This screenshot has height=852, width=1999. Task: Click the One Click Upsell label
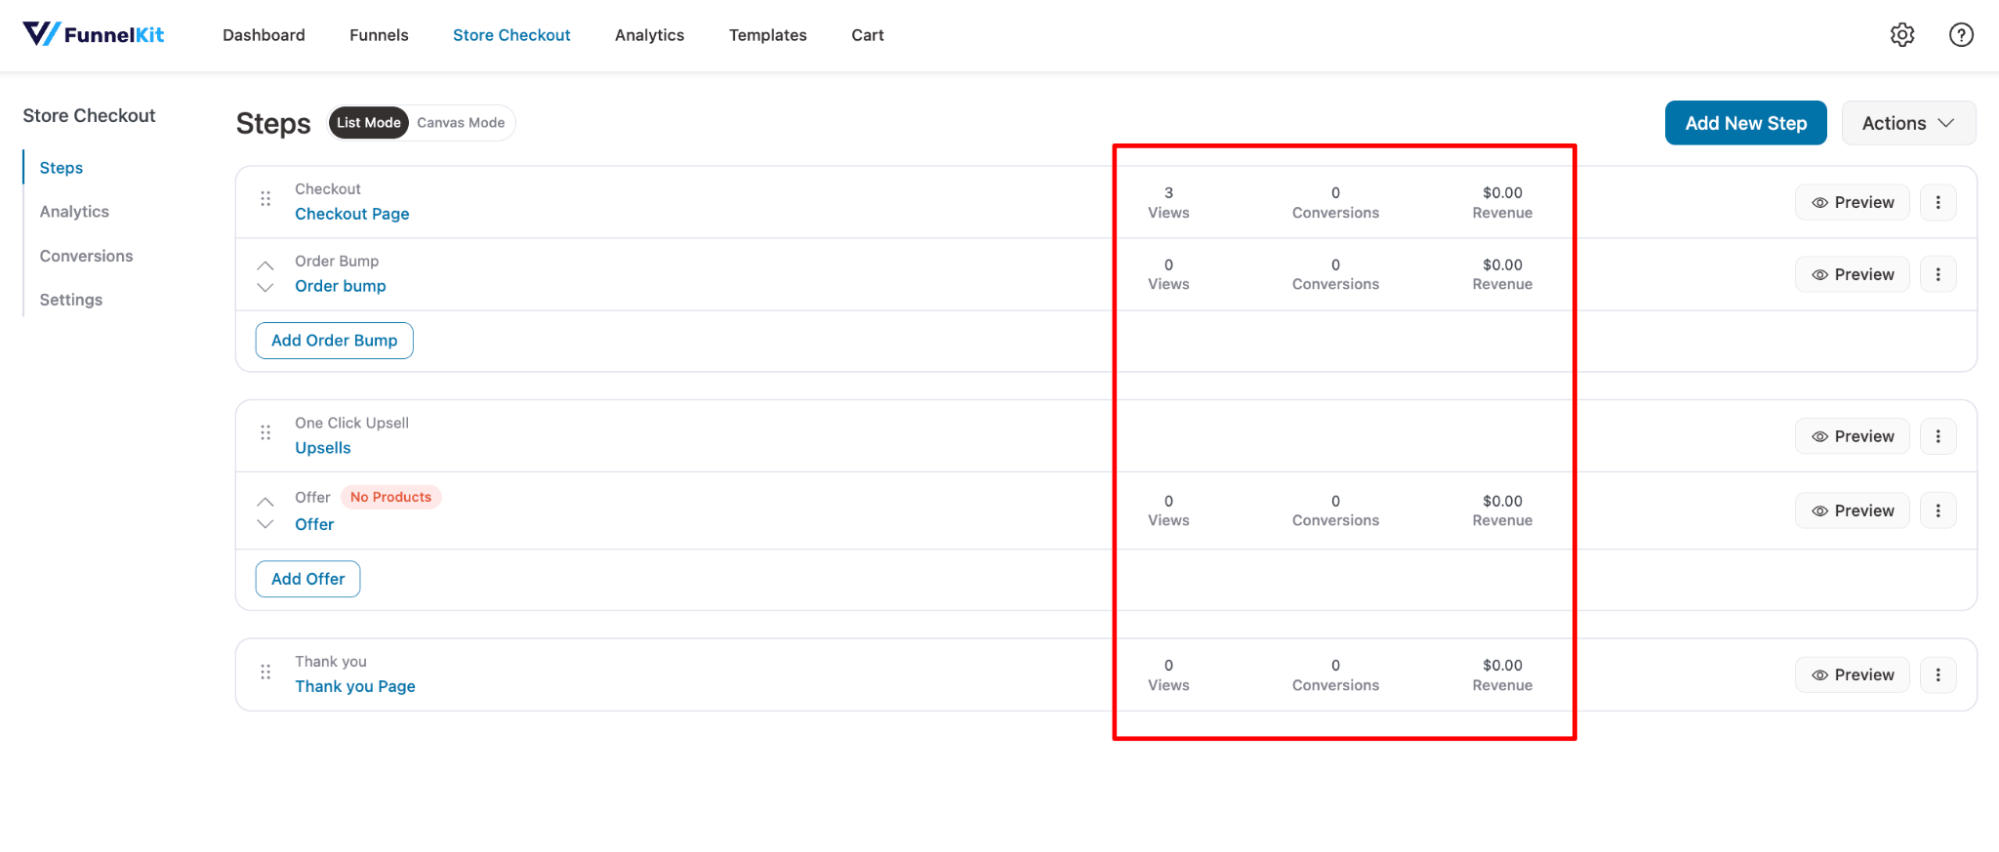click(352, 423)
